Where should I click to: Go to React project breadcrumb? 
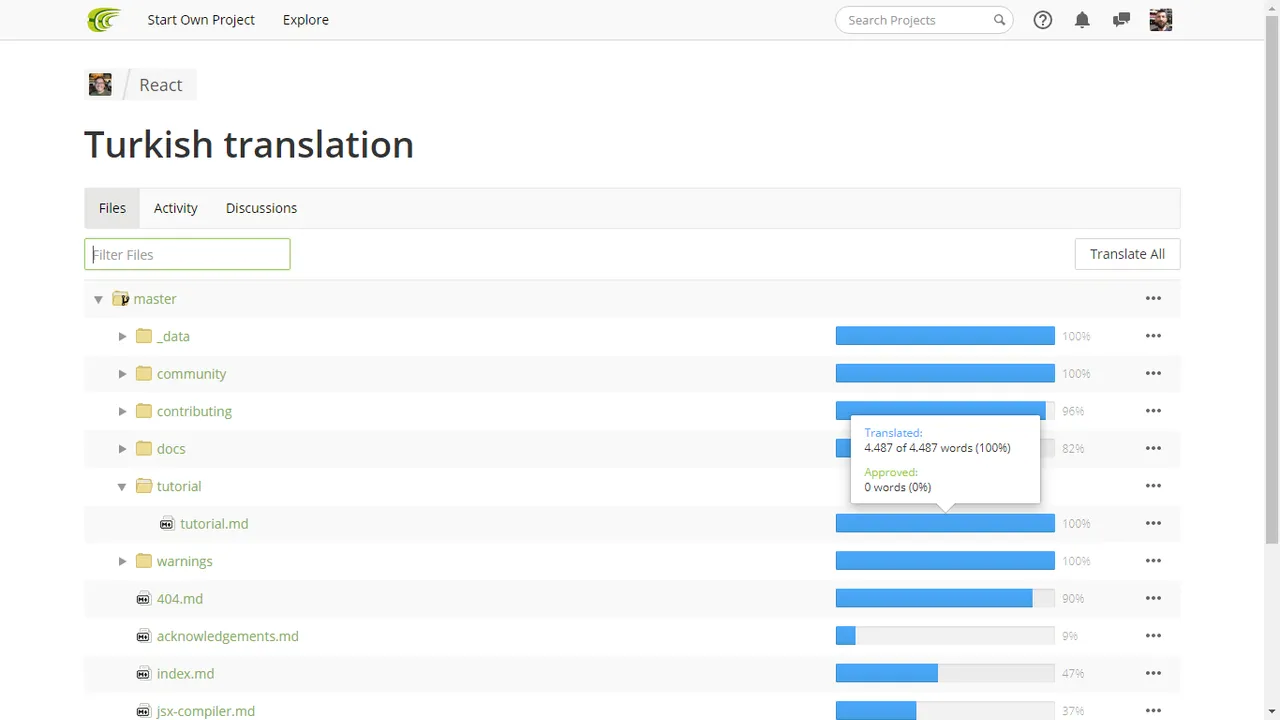pos(161,85)
